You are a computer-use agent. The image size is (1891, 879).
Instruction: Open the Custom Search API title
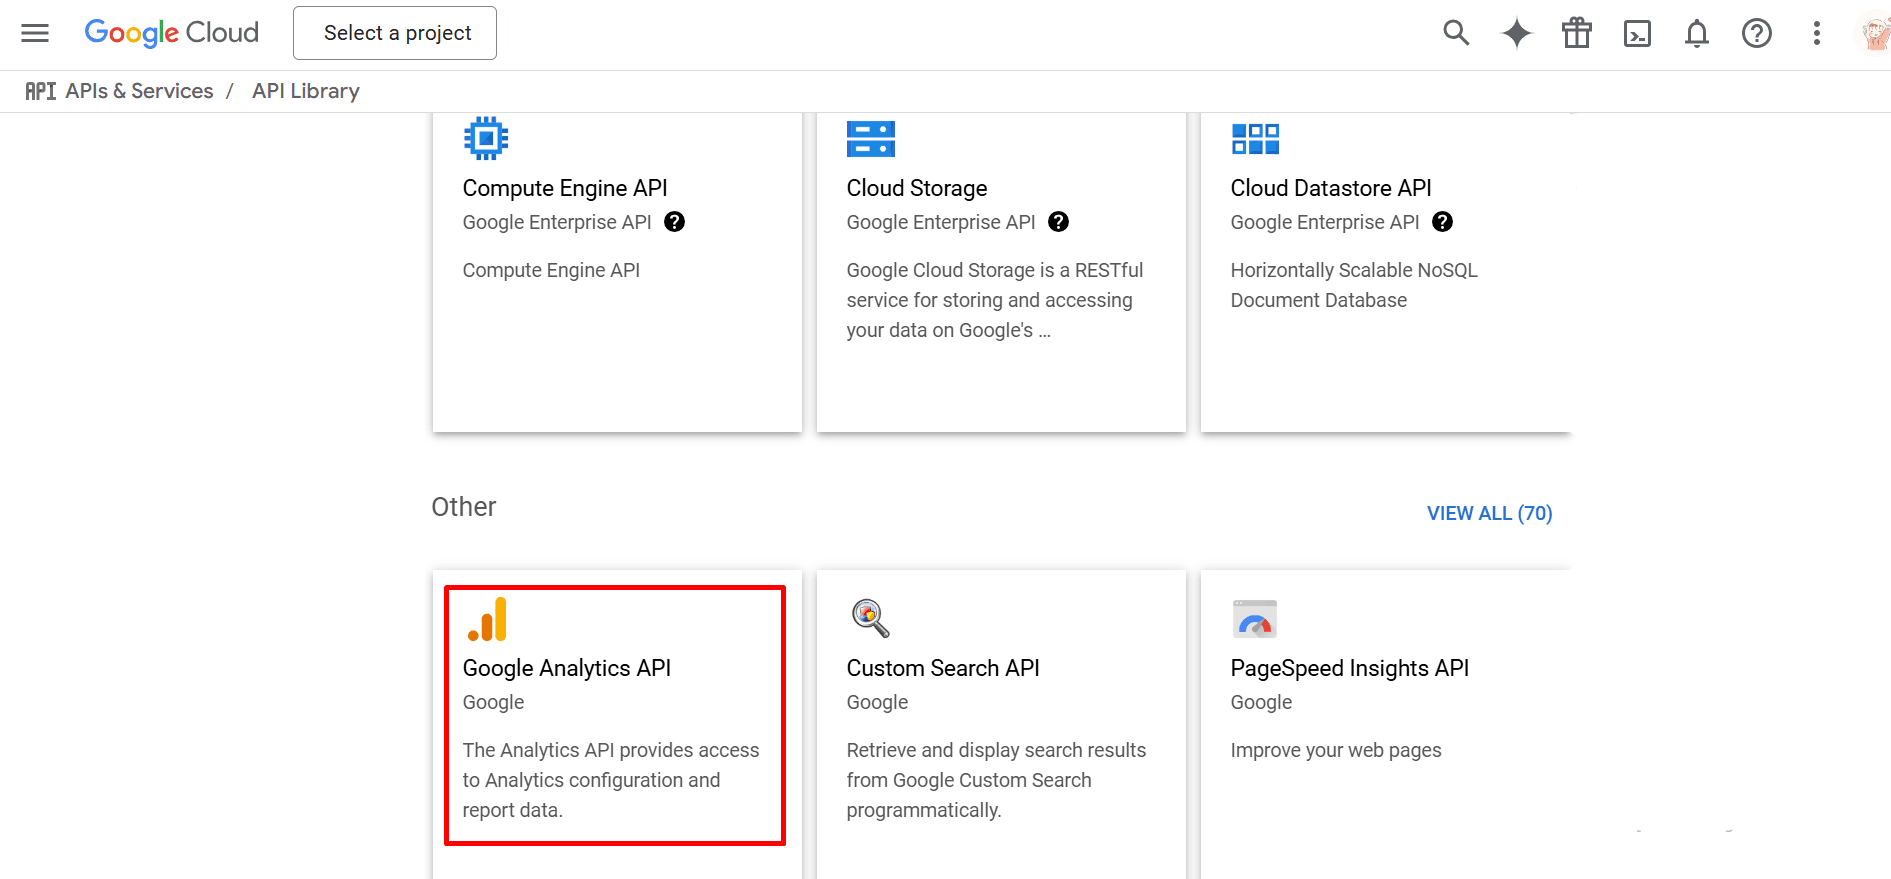coord(943,668)
